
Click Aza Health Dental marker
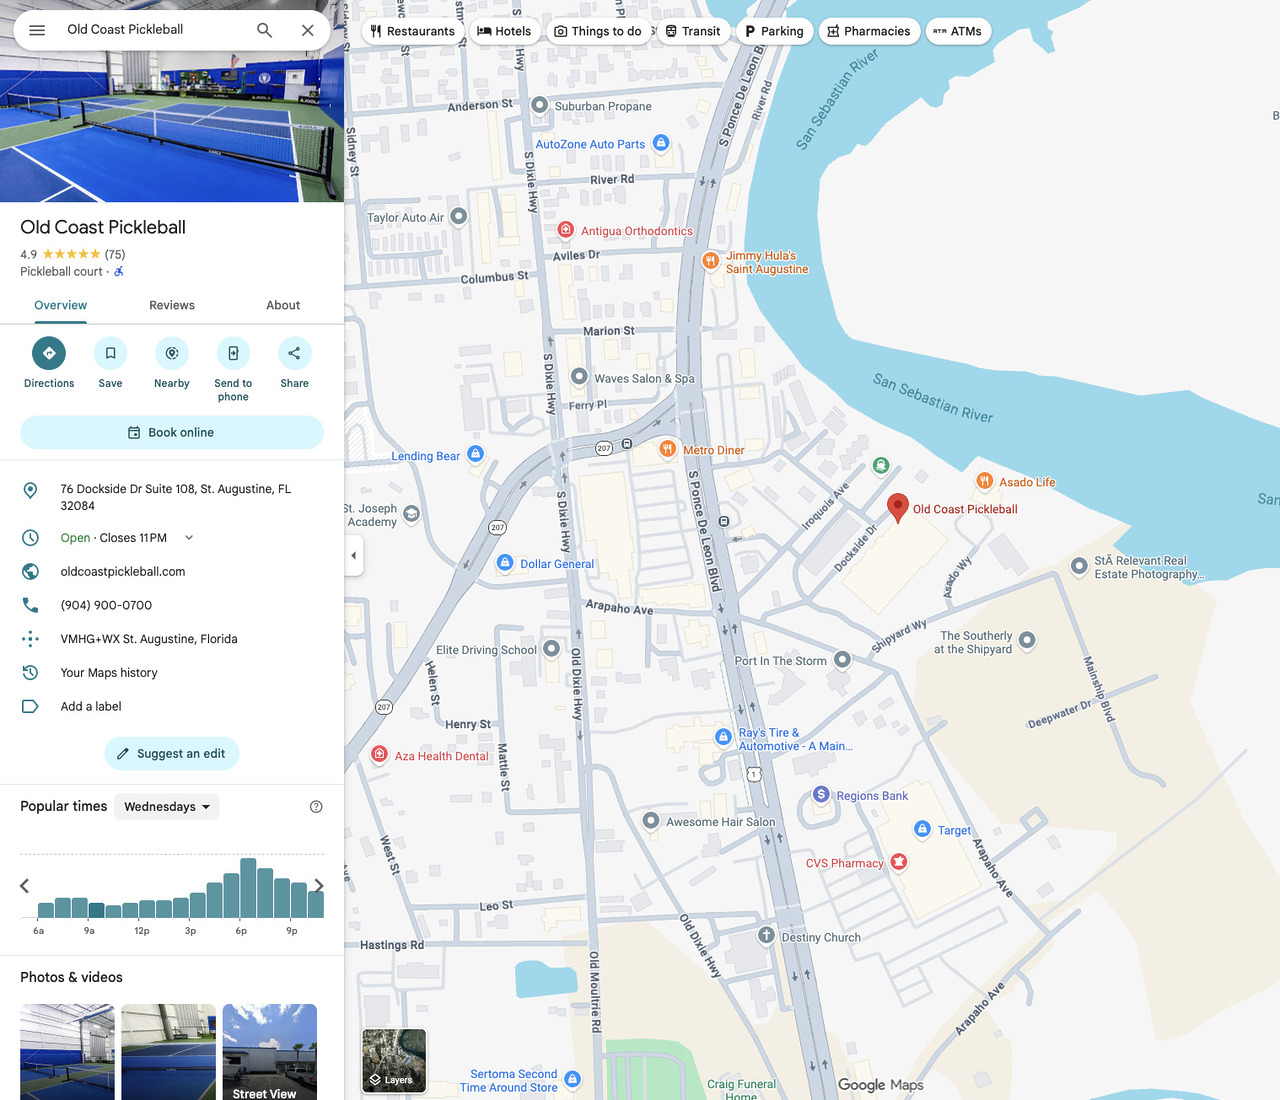(379, 754)
